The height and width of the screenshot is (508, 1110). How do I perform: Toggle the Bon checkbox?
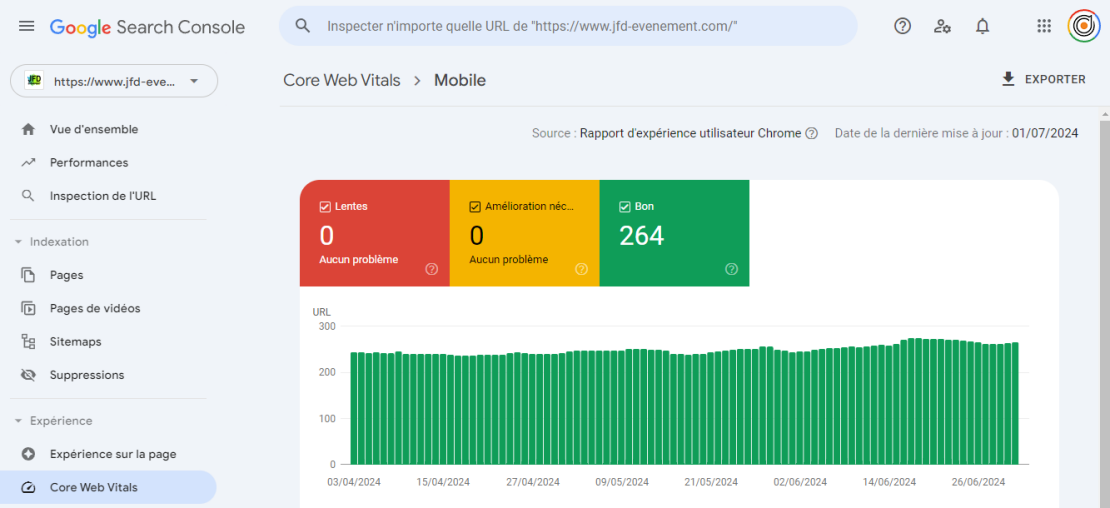(625, 207)
